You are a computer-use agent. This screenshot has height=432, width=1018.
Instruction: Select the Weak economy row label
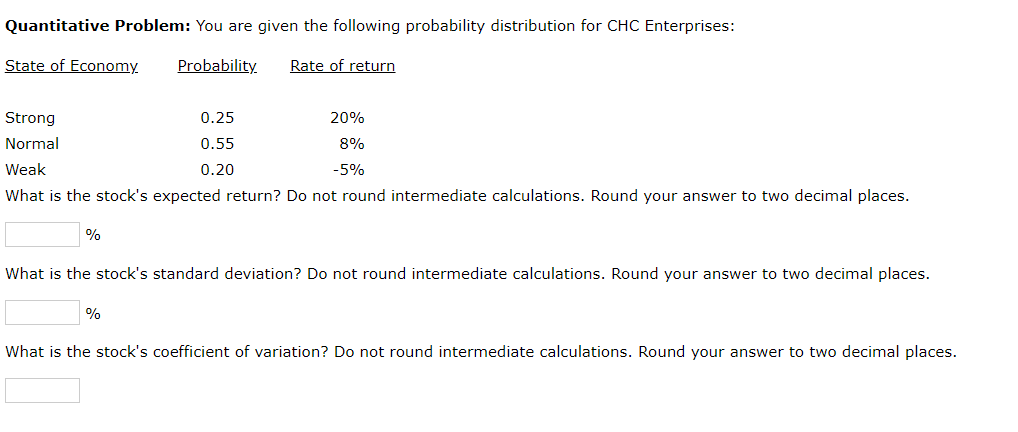pos(25,170)
